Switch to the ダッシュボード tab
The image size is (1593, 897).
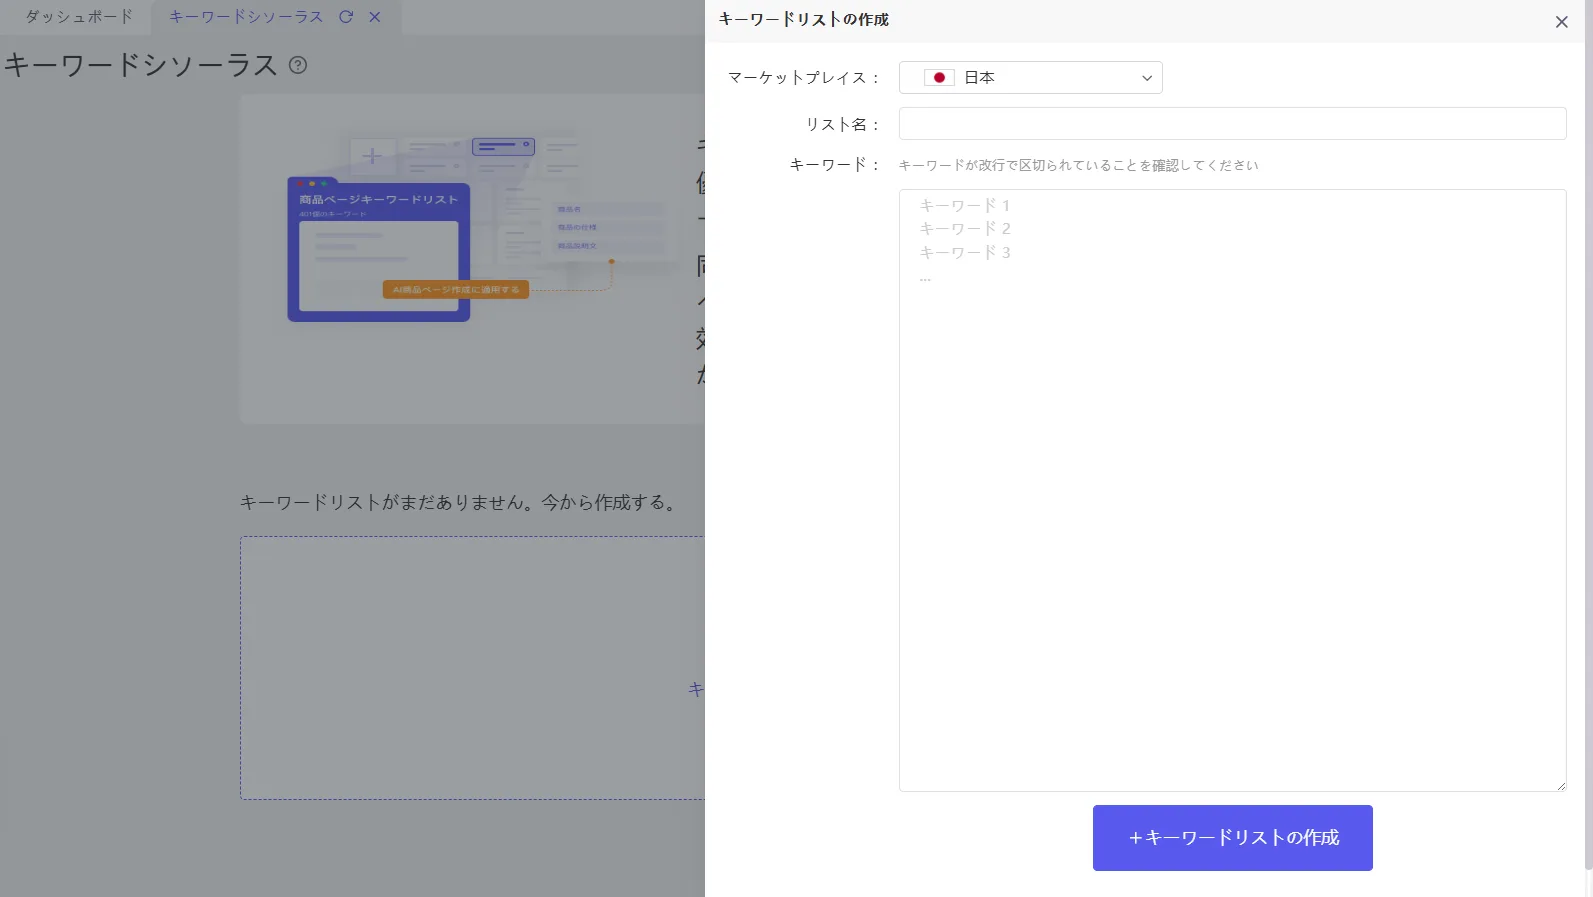[x=78, y=17]
